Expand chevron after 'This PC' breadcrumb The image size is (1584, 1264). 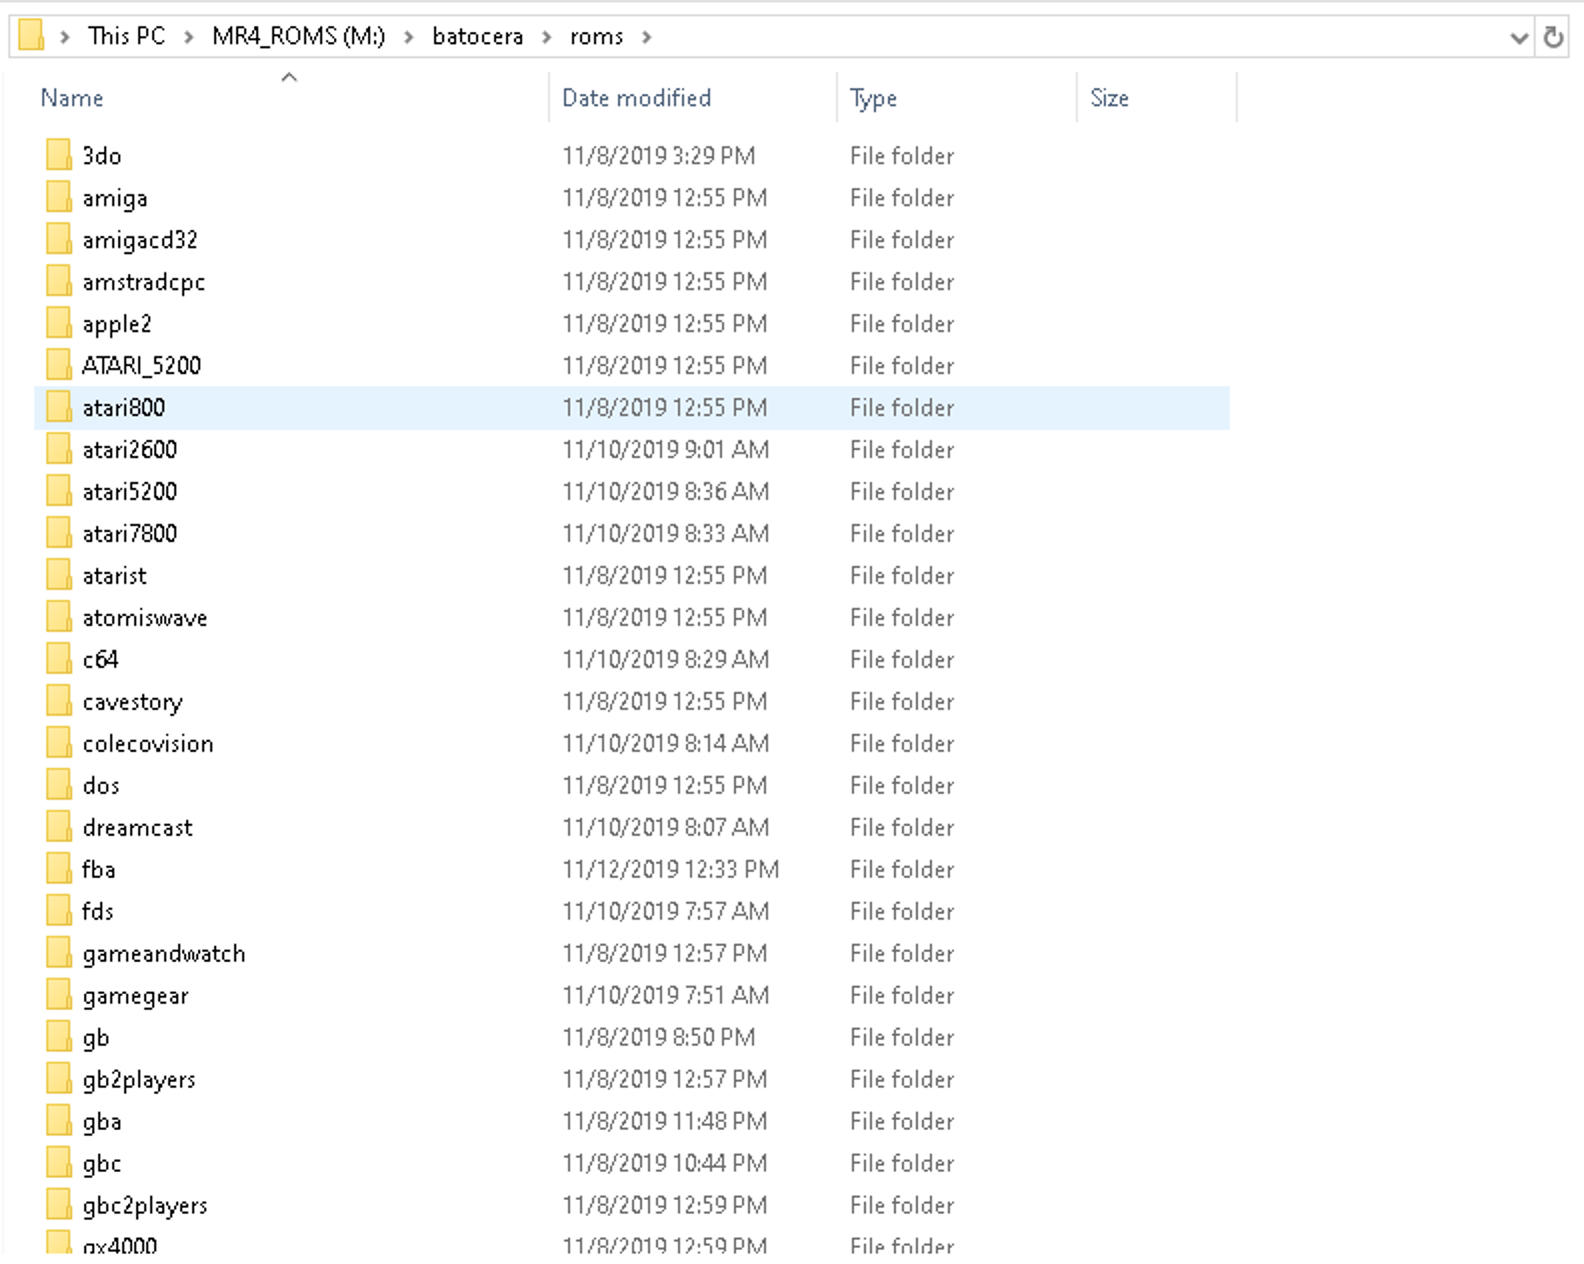coord(188,37)
